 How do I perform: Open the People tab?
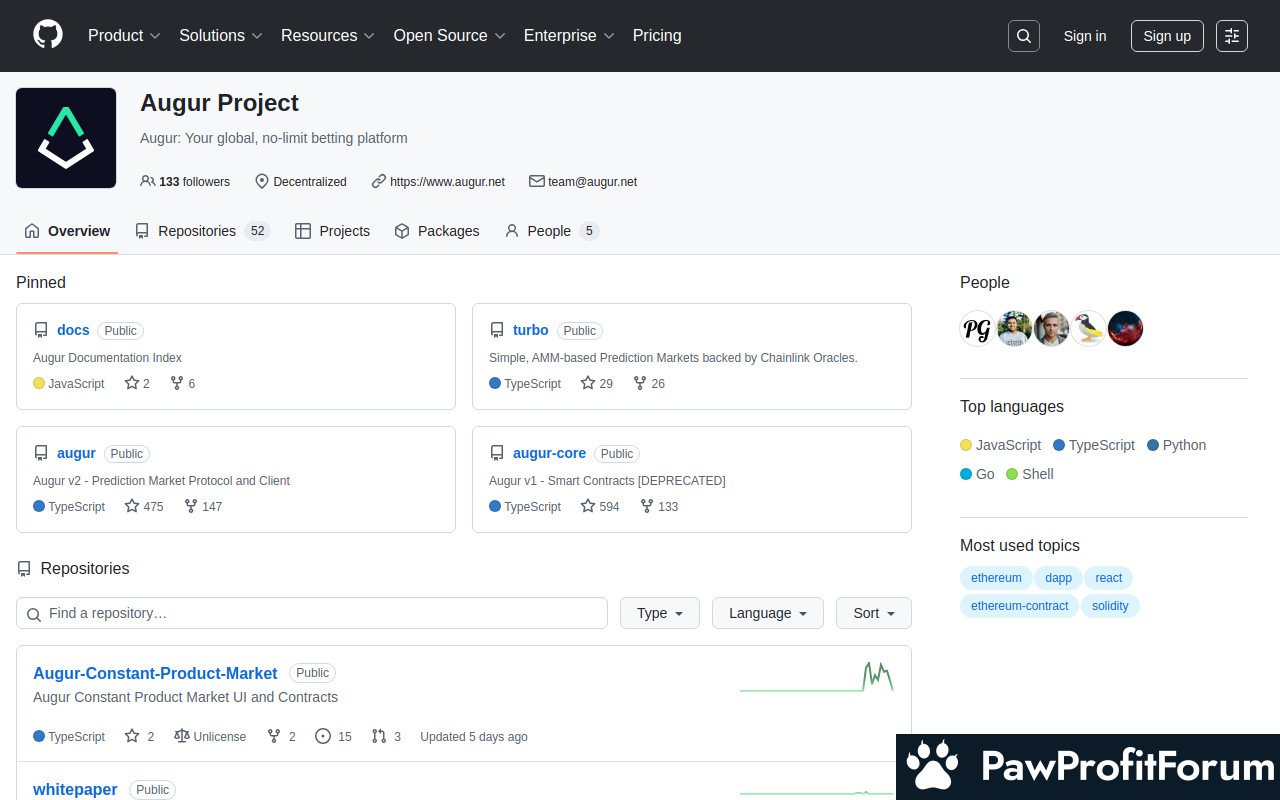(x=551, y=231)
